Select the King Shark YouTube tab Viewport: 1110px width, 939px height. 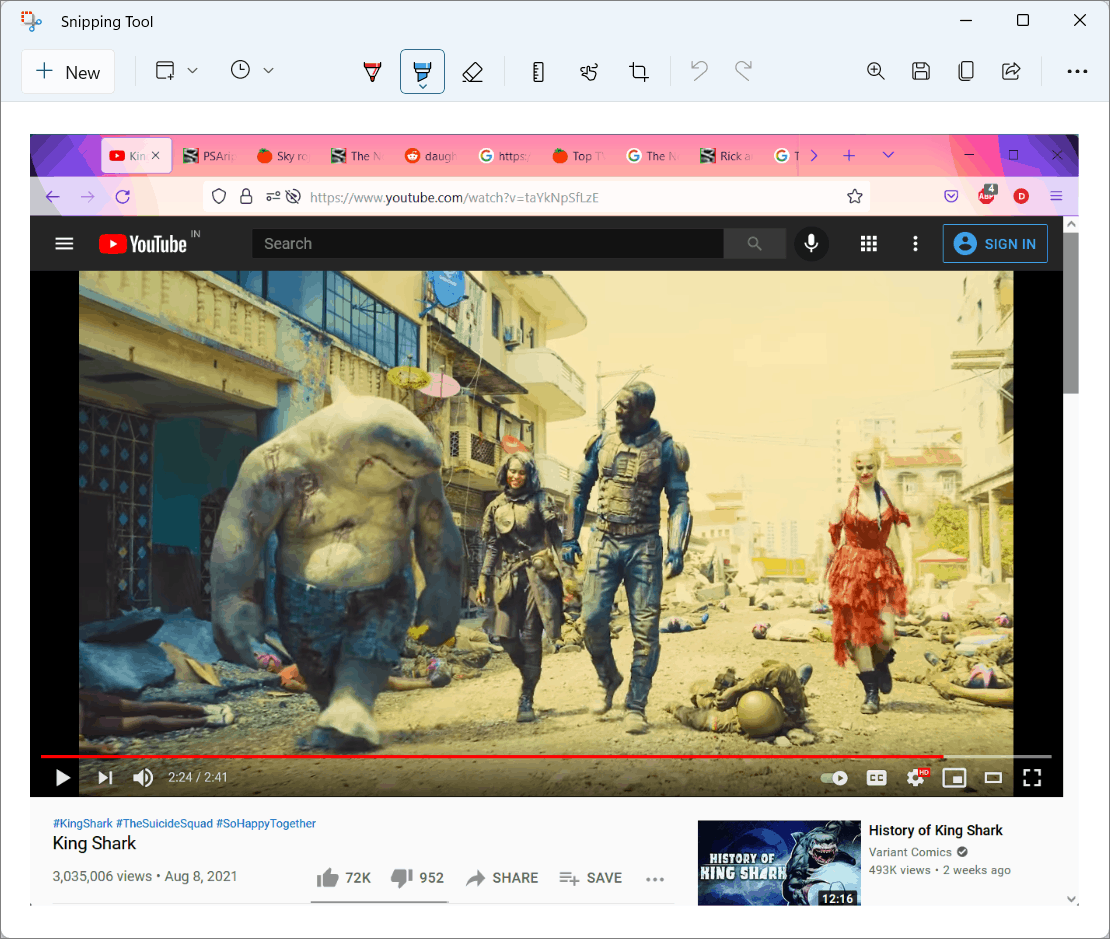(x=128, y=156)
